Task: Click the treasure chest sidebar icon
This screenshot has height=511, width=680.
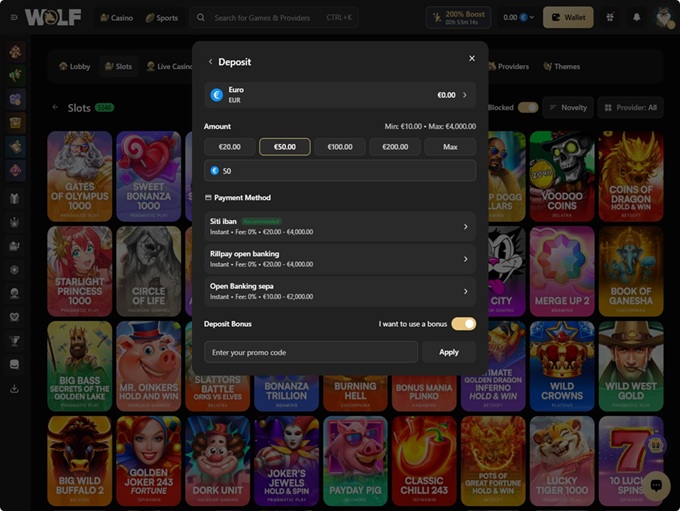Action: point(15,123)
